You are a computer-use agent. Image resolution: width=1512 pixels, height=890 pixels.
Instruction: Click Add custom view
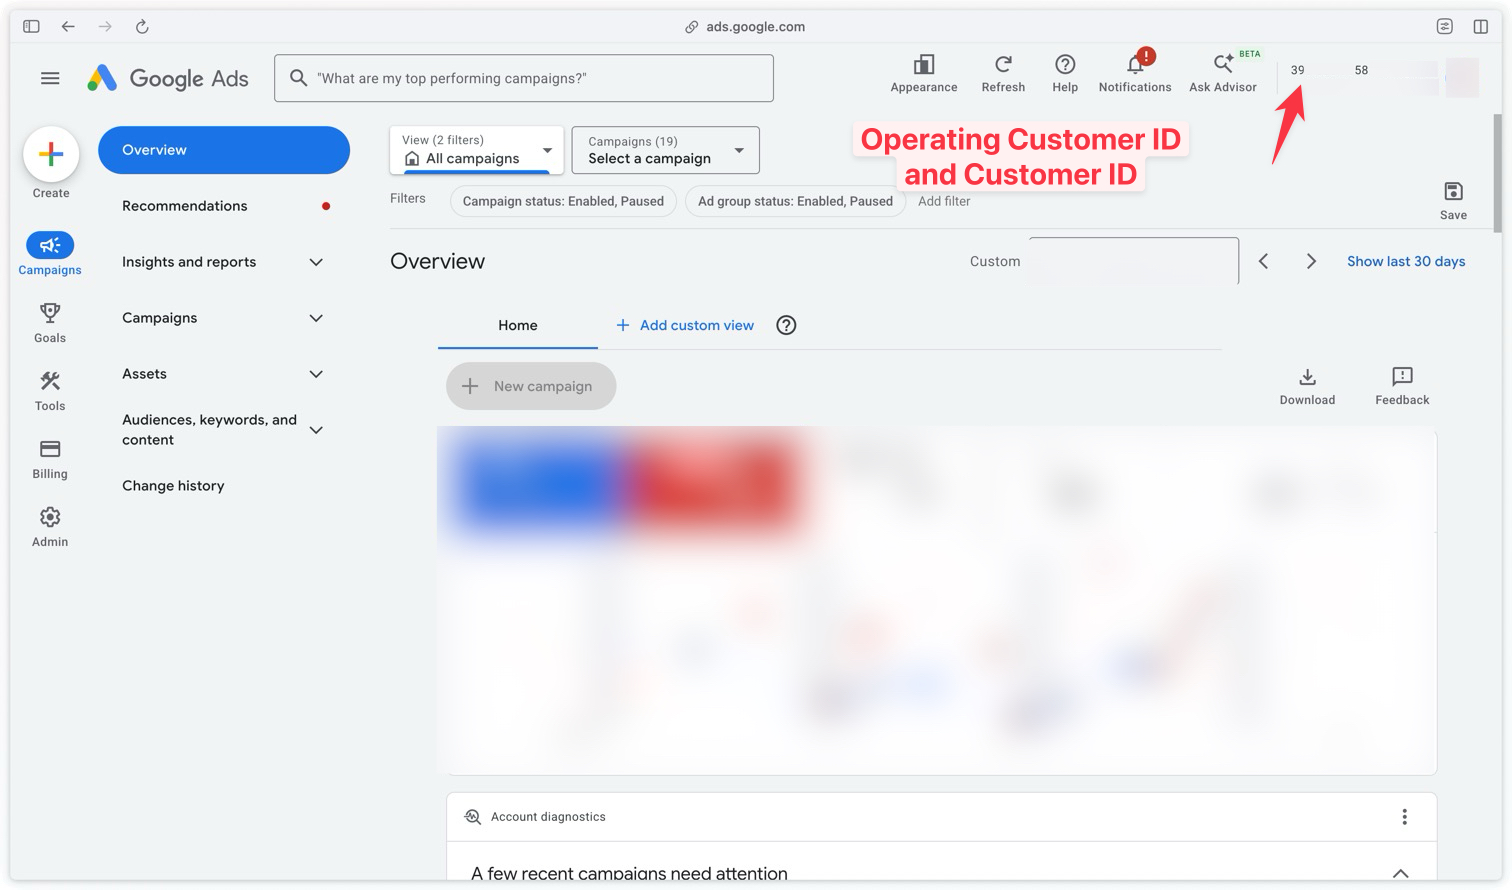click(685, 325)
